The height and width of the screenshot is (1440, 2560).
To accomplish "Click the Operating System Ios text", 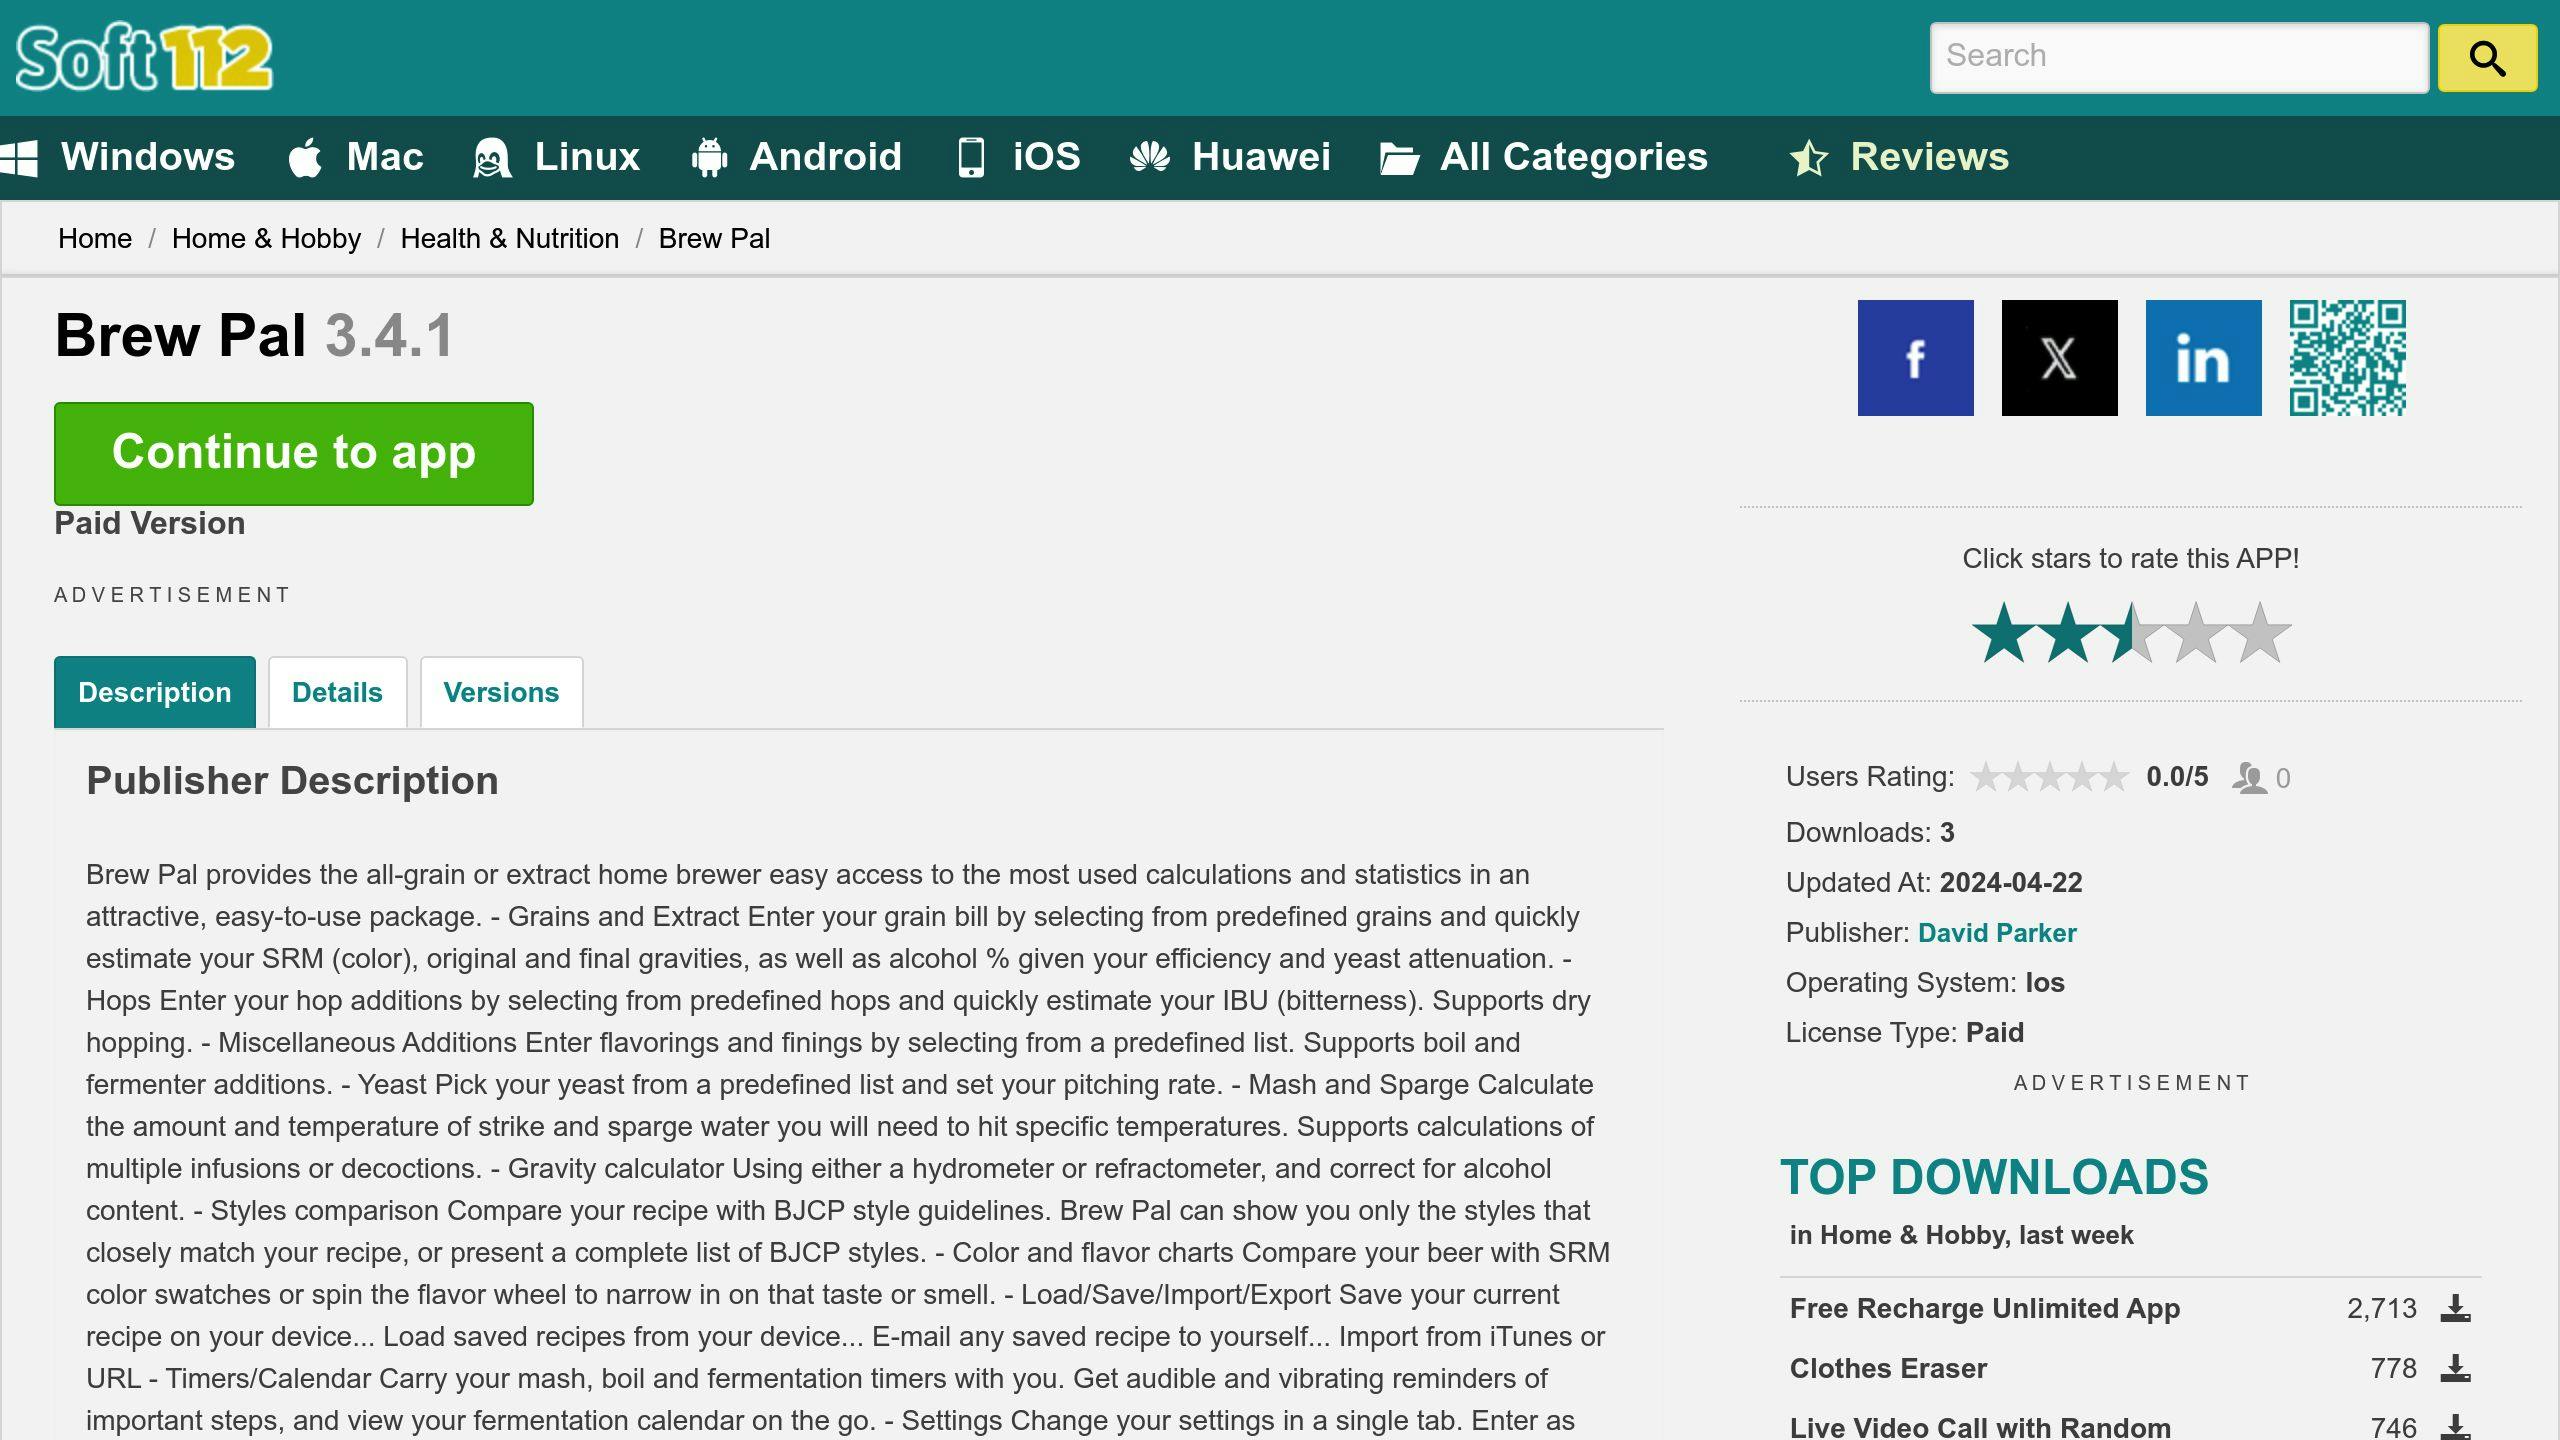I will pyautogui.click(x=1925, y=983).
